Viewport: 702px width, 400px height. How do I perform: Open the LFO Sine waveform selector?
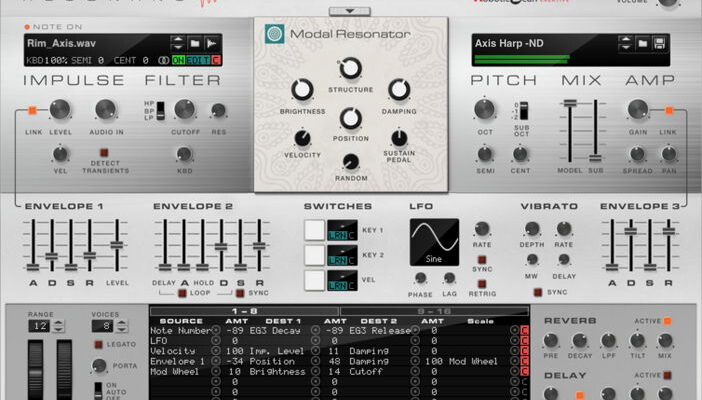(x=434, y=243)
